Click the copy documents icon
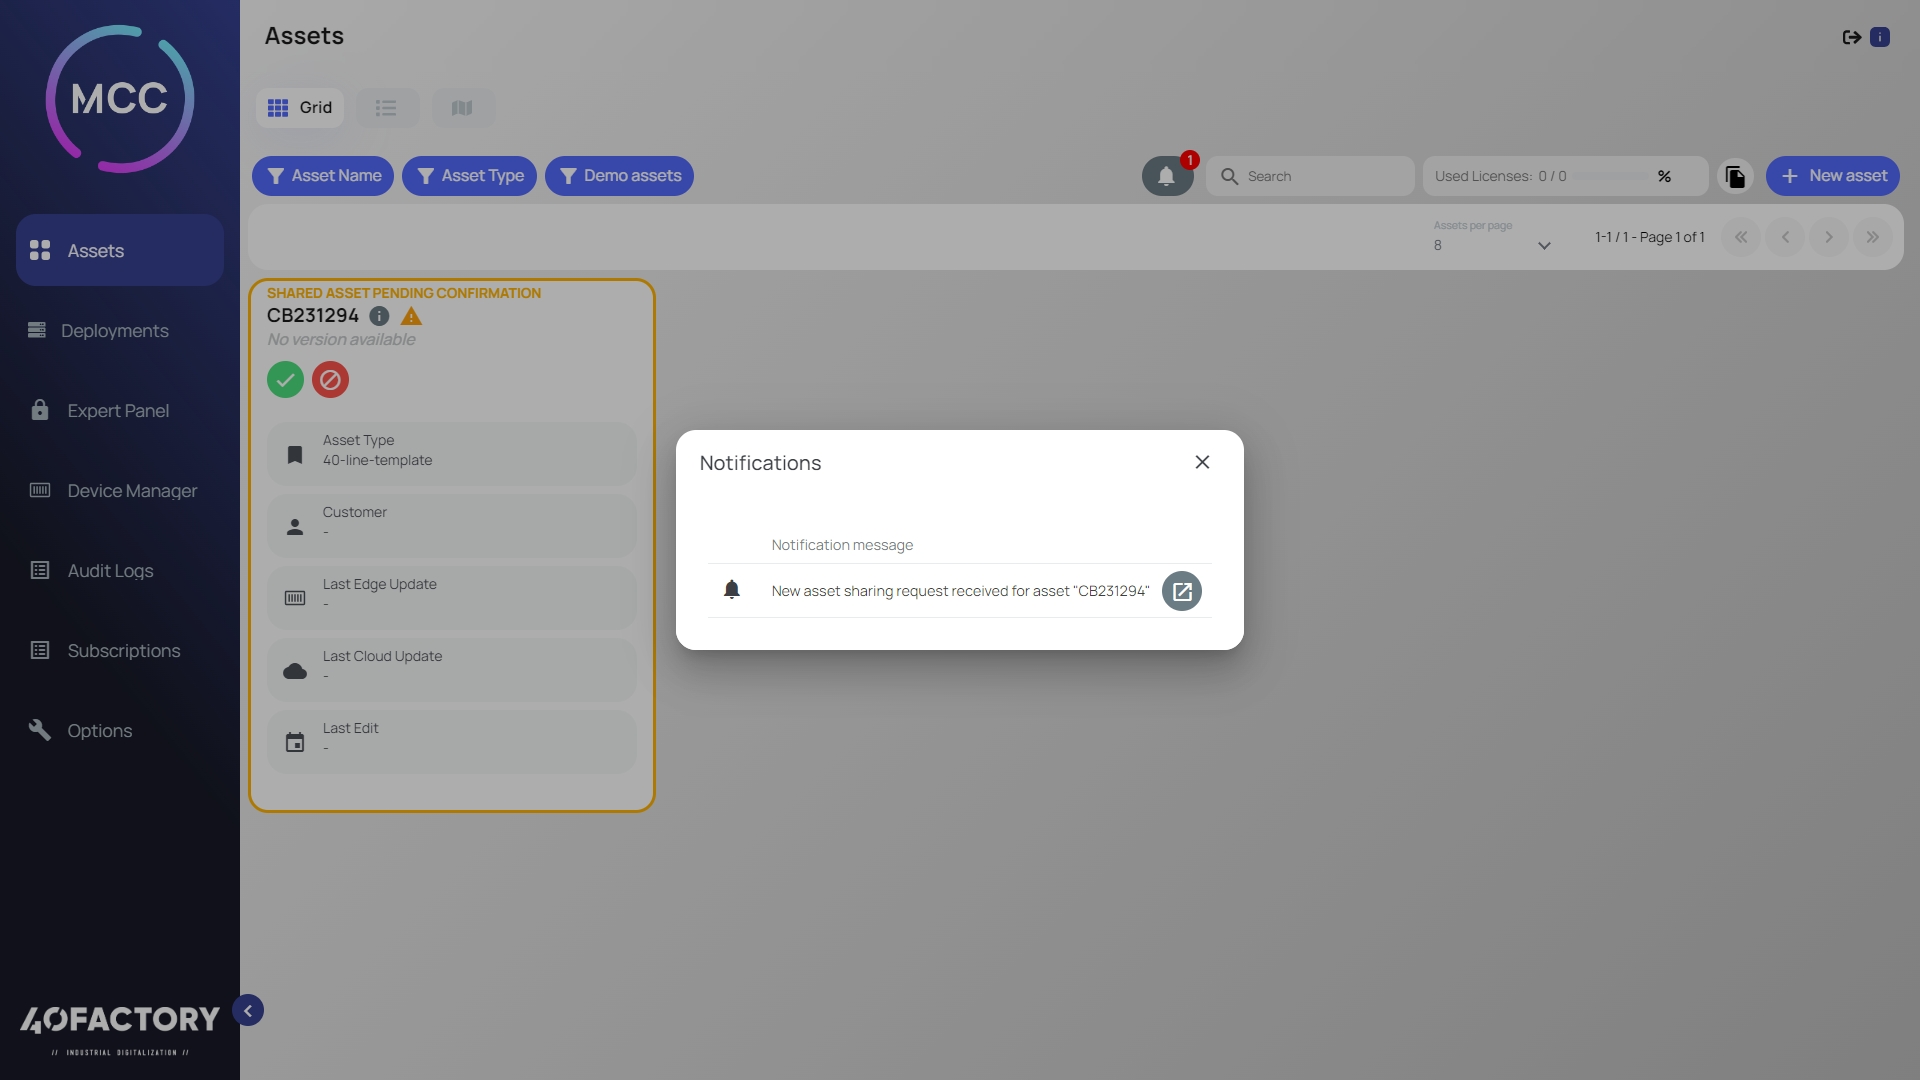1920x1080 pixels. point(1735,176)
